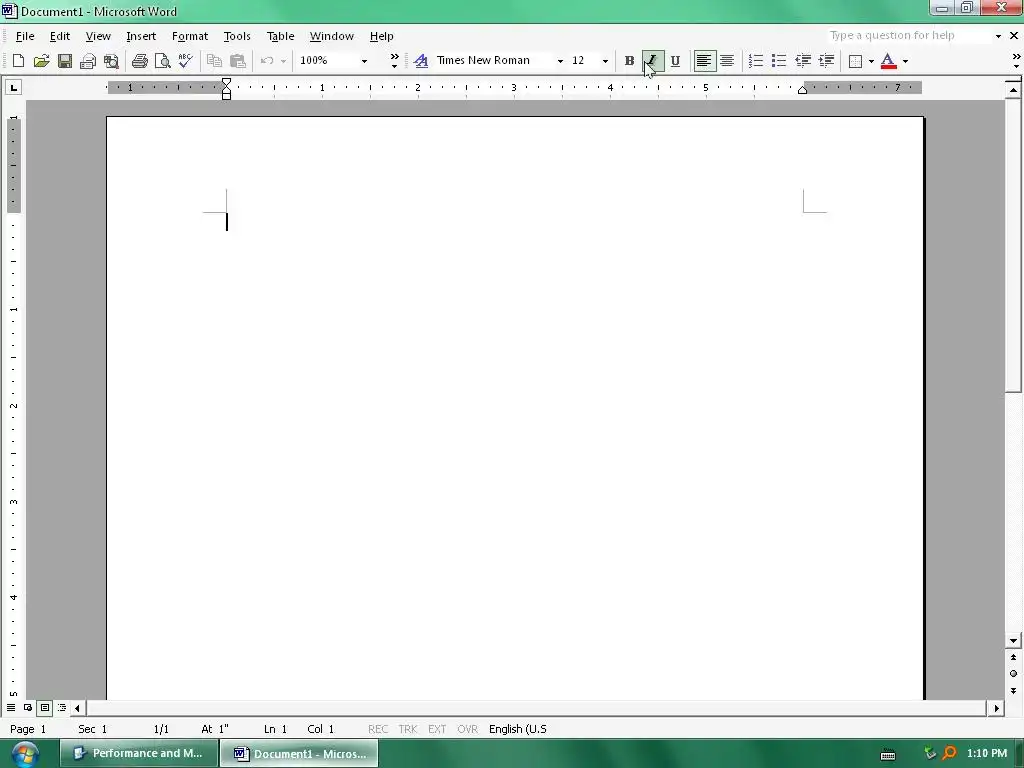Print the document using the printer icon
The image size is (1024, 768).
[140, 61]
